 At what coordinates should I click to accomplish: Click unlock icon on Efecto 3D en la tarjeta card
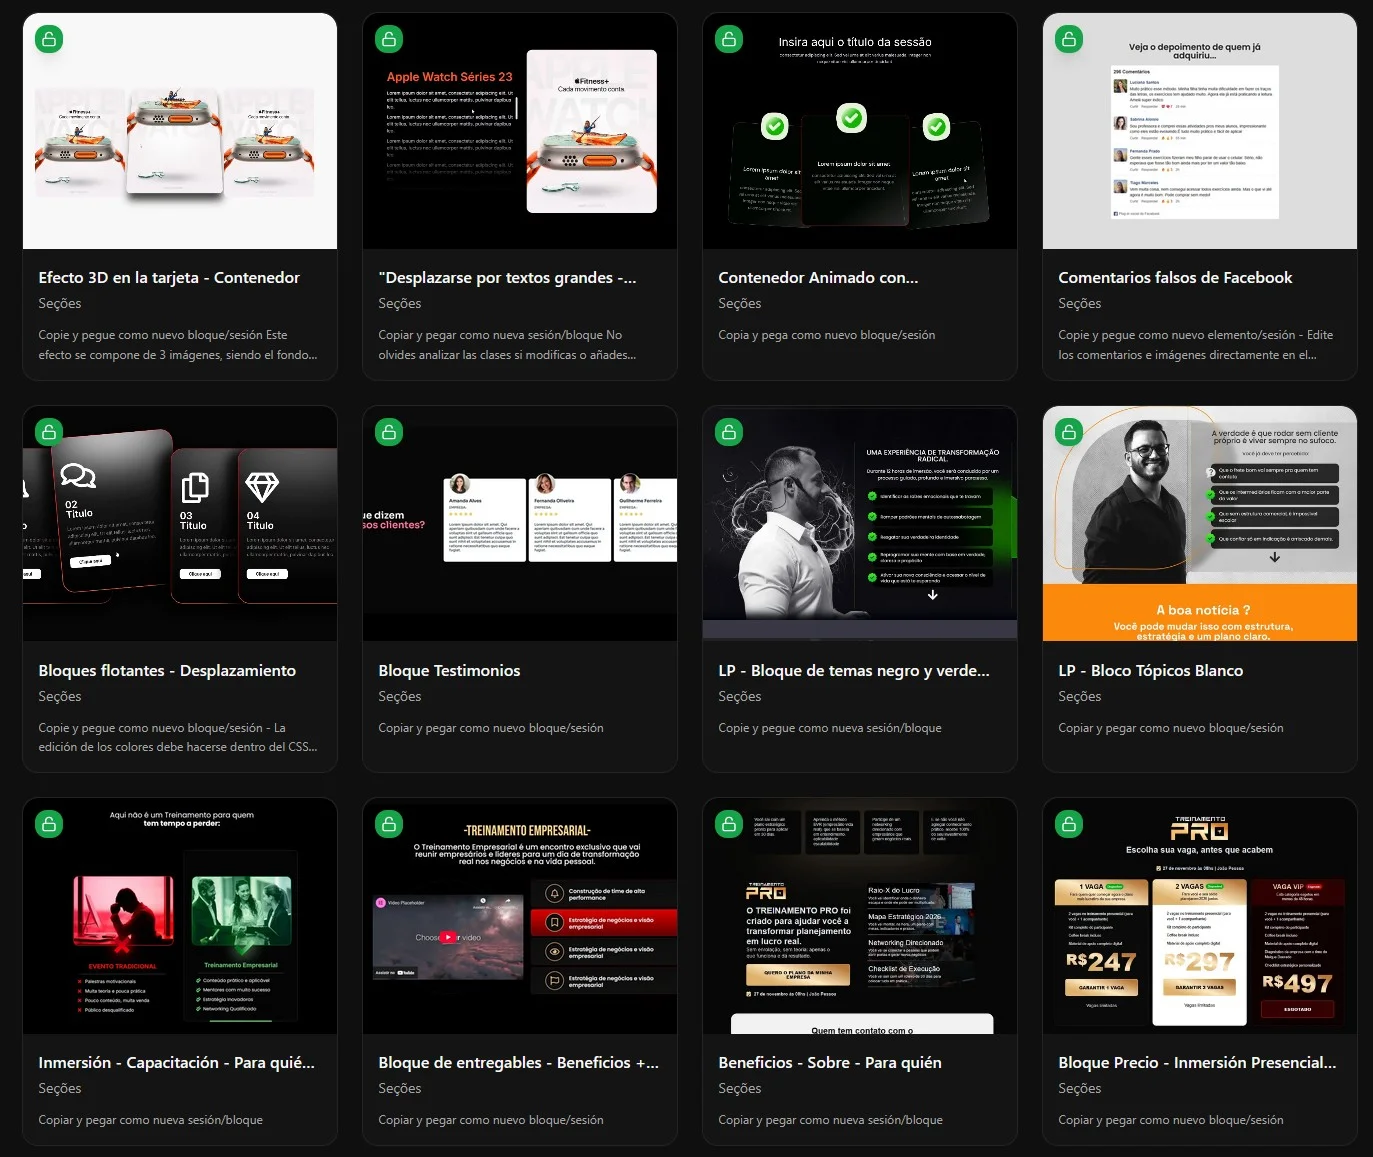(x=49, y=39)
